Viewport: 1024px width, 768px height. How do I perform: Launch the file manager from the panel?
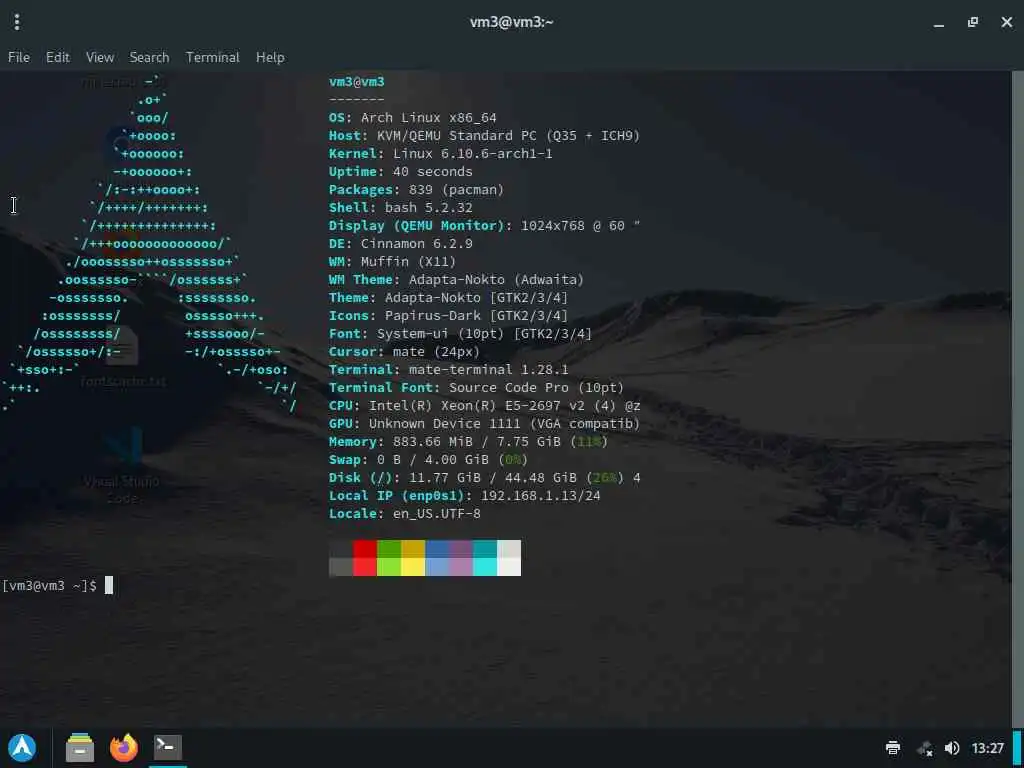(80, 748)
